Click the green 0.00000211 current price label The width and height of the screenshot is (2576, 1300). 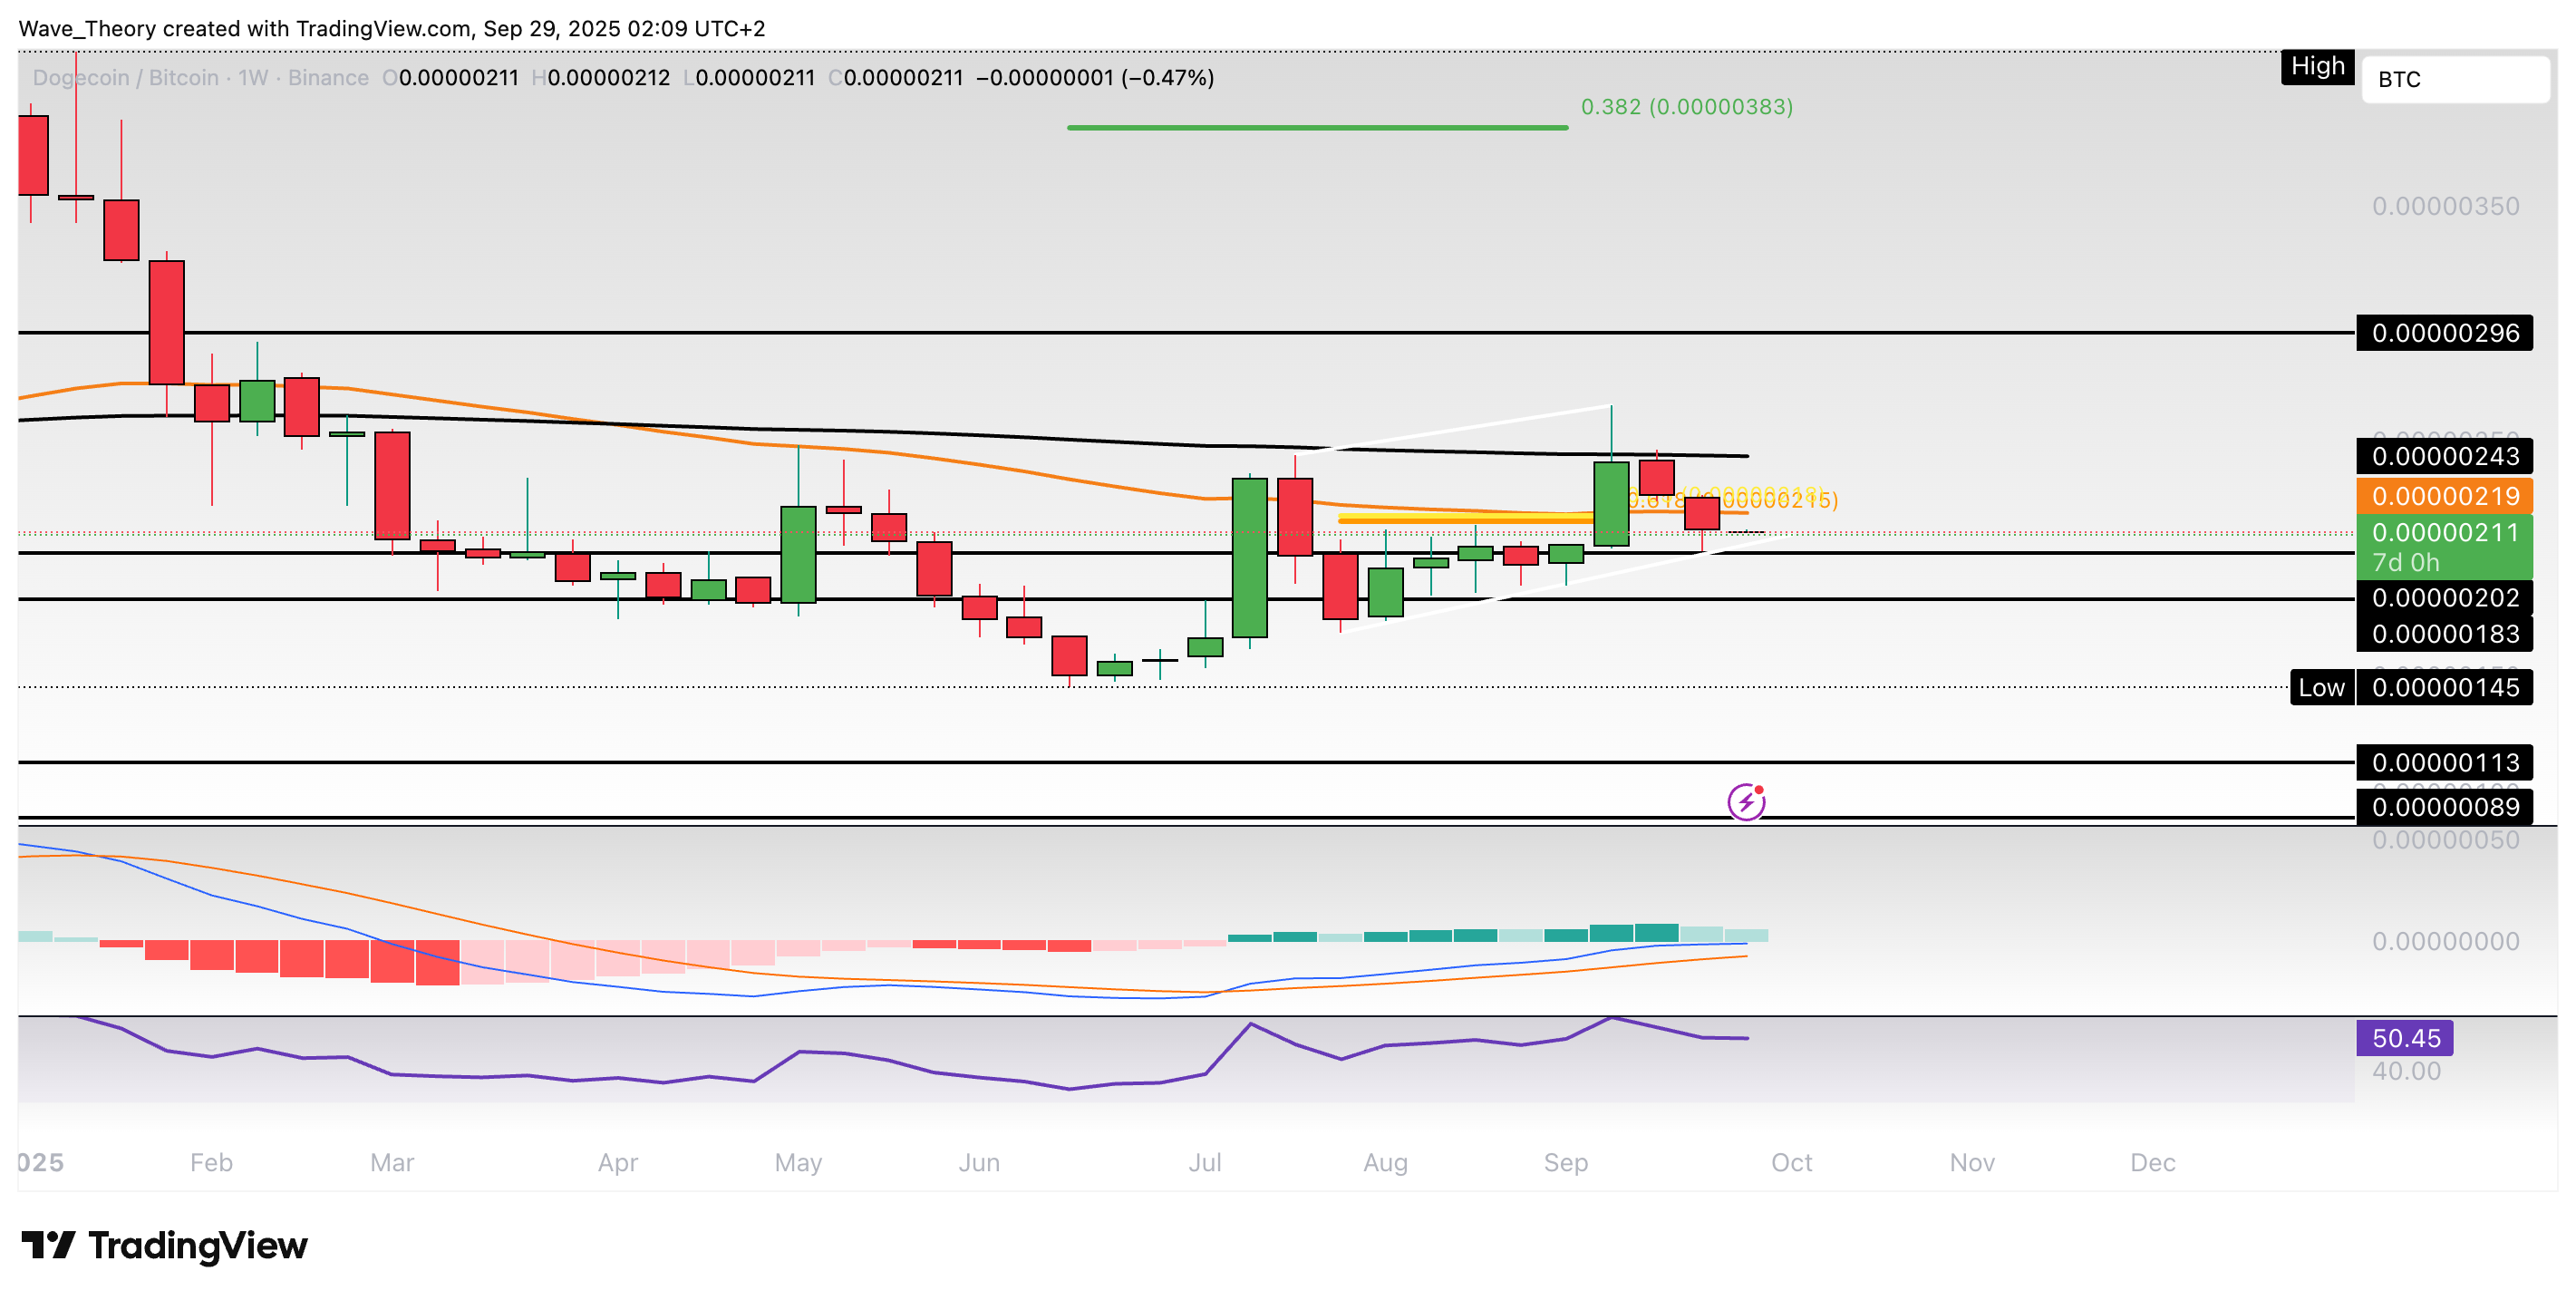(2444, 534)
